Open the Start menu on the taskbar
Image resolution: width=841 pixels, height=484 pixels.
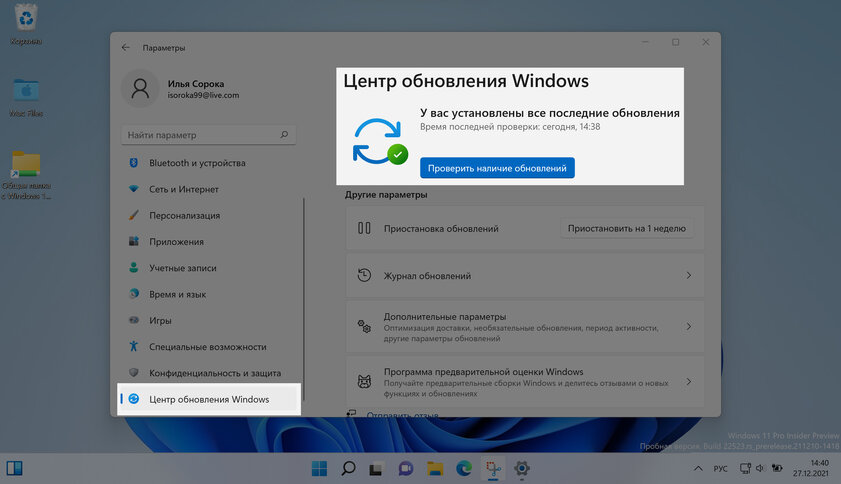pos(319,468)
